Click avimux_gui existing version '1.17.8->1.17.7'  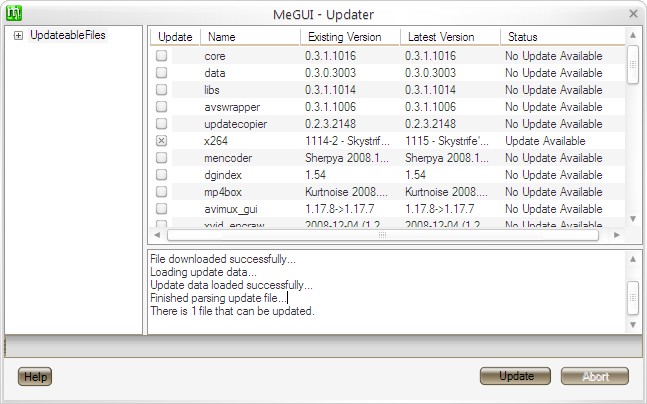[340, 208]
